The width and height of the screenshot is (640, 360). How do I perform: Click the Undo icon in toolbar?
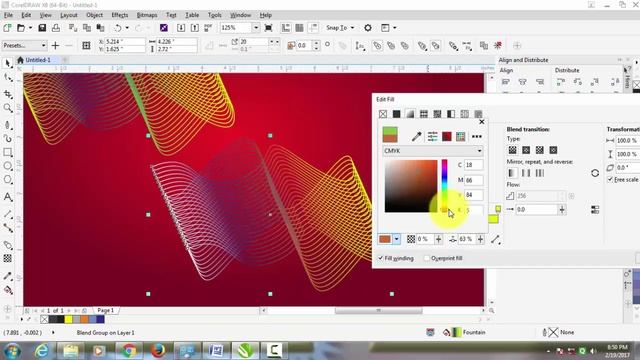tap(118, 28)
